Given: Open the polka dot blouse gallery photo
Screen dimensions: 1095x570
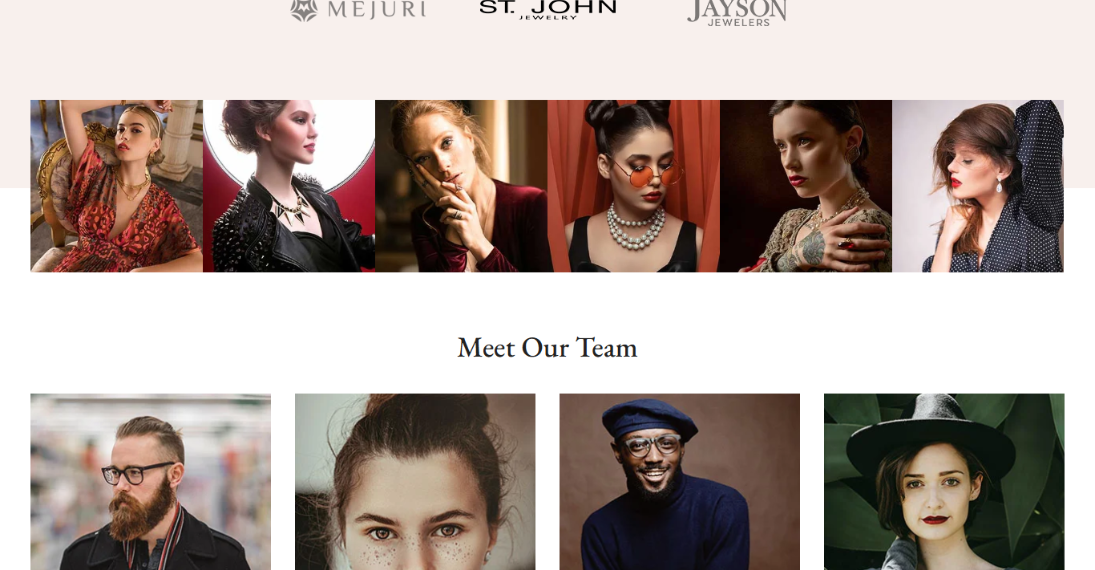Looking at the screenshot, I should click(x=978, y=186).
